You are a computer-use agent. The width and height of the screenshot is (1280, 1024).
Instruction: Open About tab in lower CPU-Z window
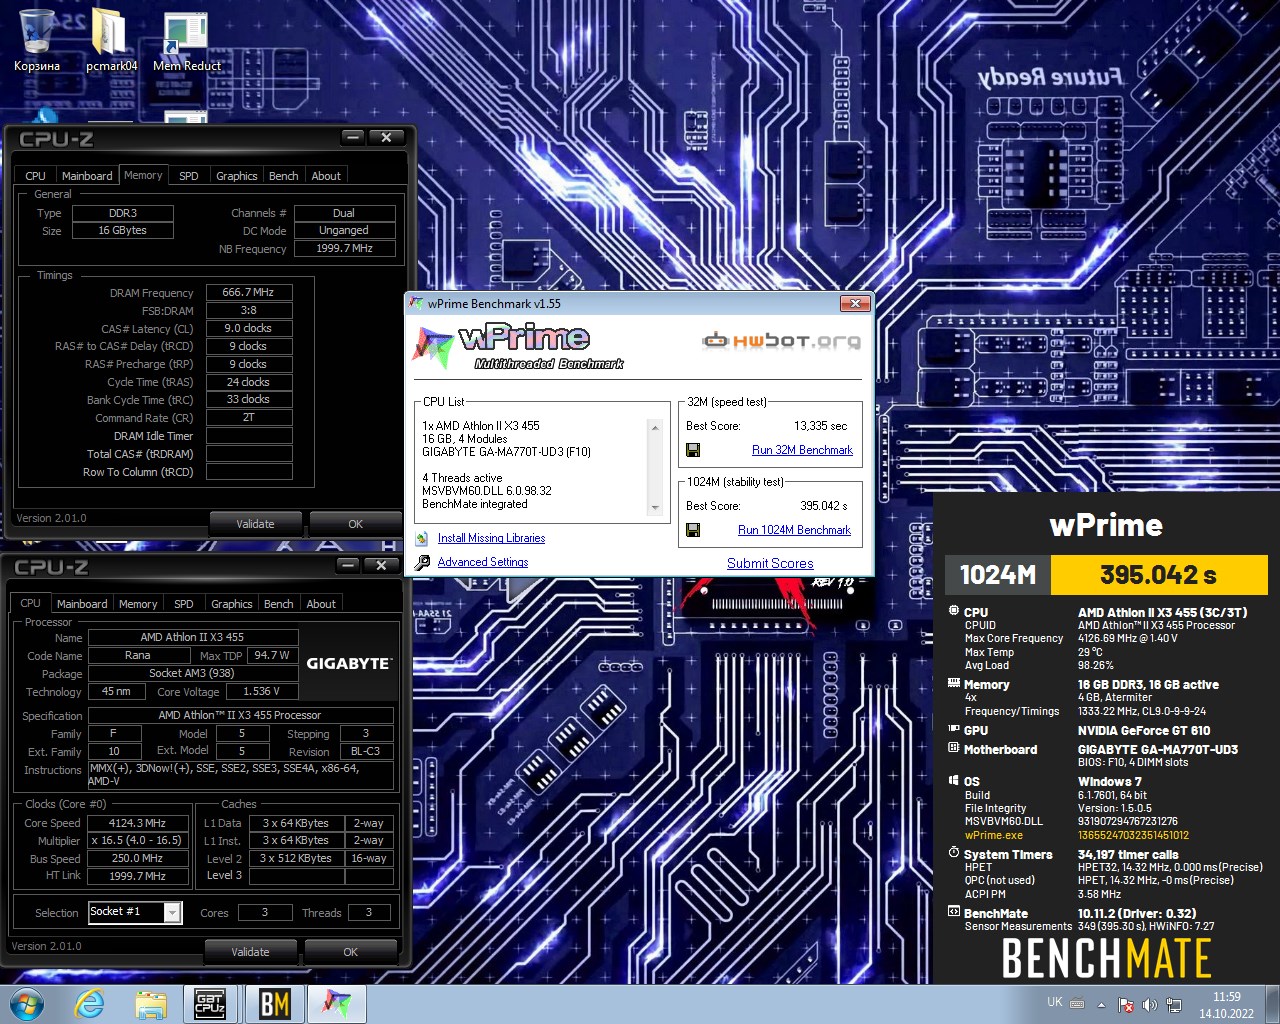[x=321, y=604]
